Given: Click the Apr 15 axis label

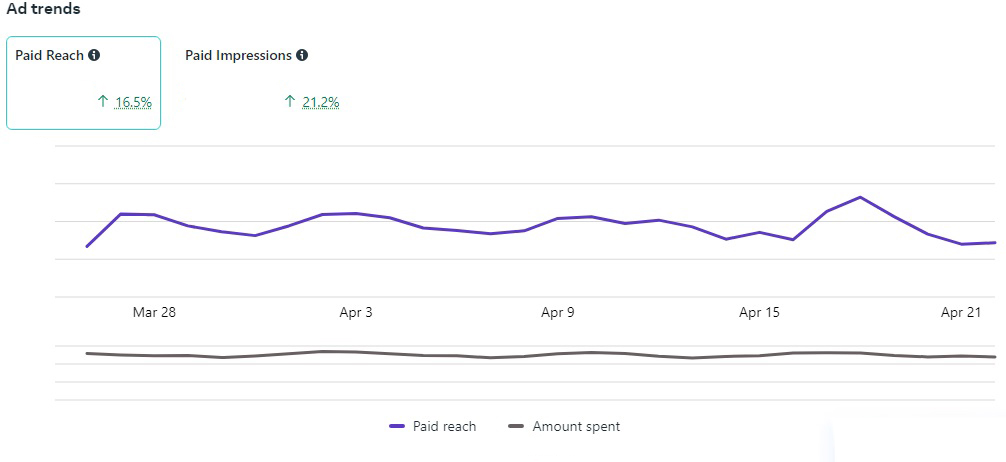Looking at the screenshot, I should coord(759,312).
